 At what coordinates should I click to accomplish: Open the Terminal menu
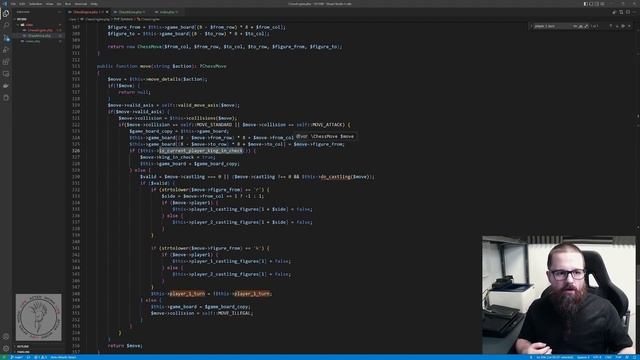point(80,4)
